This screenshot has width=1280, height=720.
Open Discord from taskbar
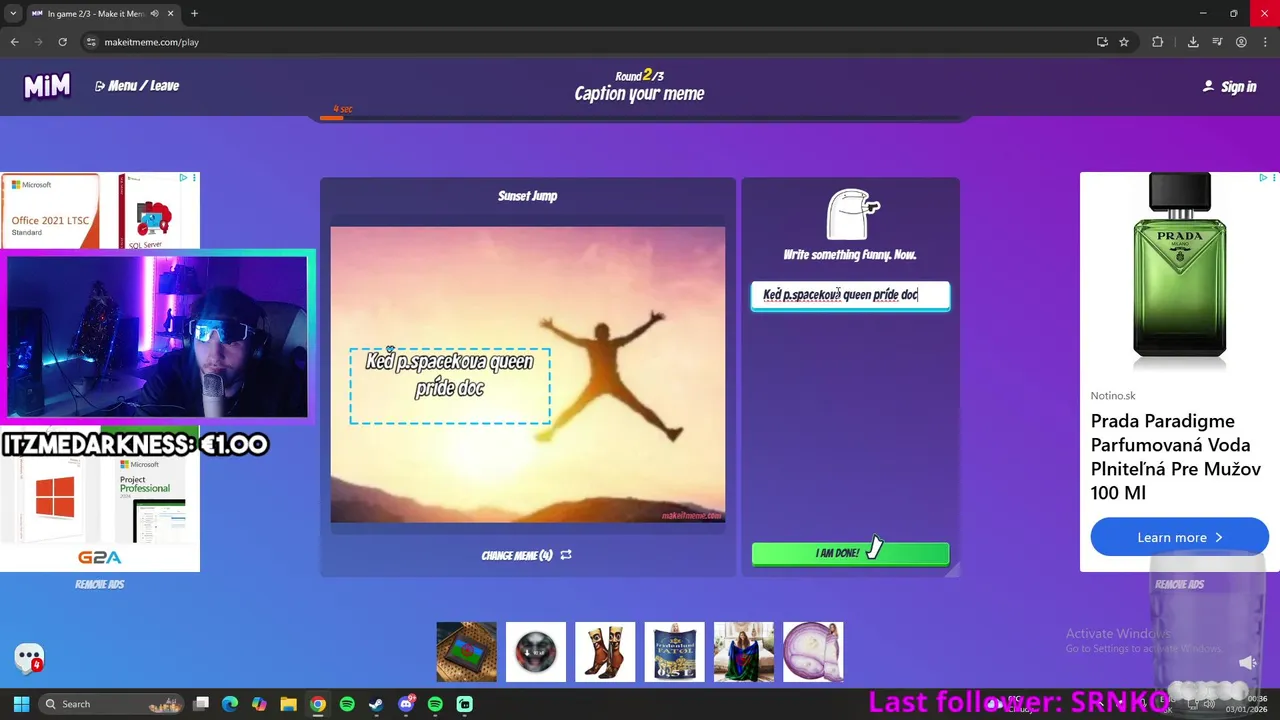tap(406, 704)
